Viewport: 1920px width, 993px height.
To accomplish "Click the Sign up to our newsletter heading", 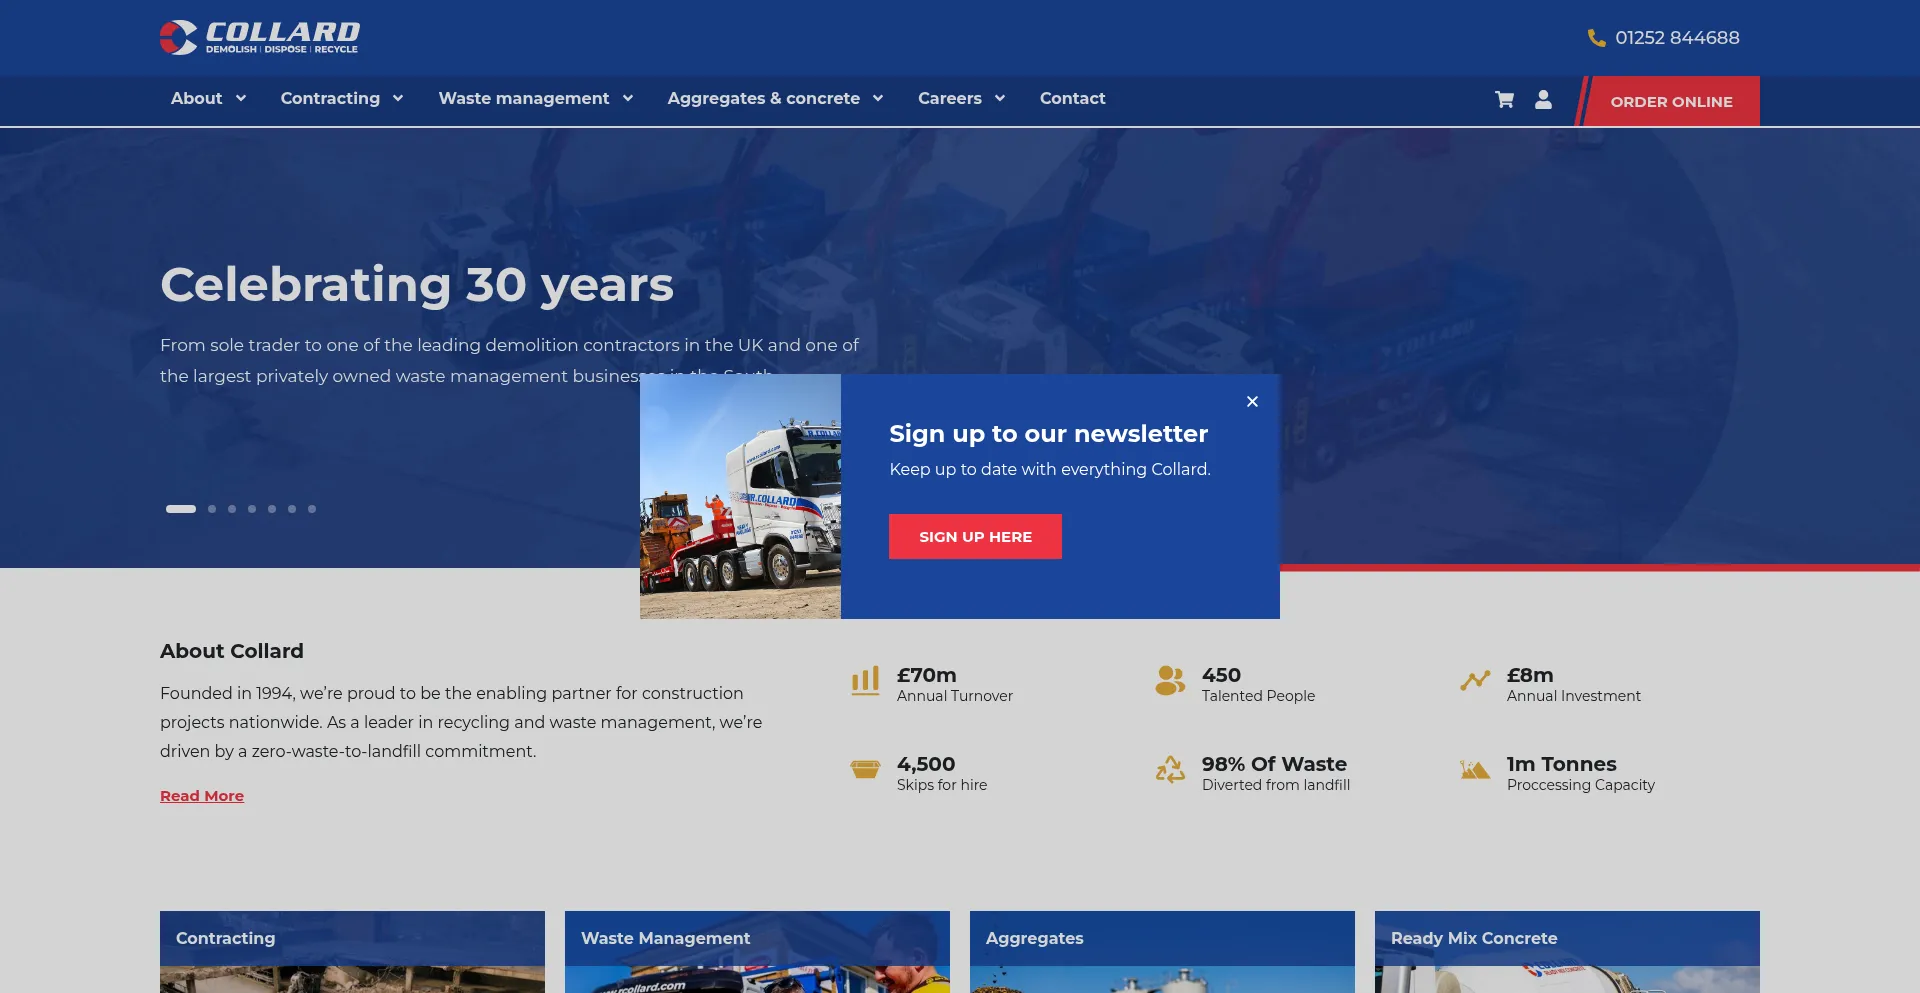I will pos(1049,434).
